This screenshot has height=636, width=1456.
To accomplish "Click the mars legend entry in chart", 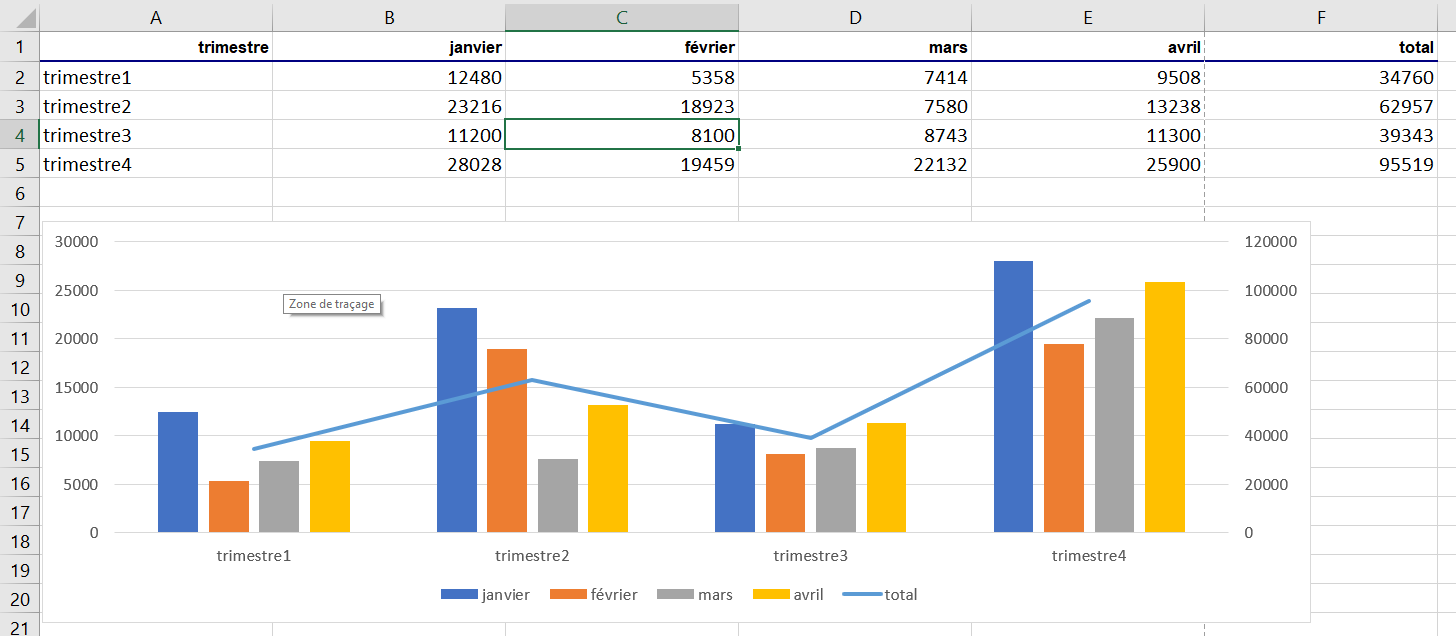I will click(696, 594).
